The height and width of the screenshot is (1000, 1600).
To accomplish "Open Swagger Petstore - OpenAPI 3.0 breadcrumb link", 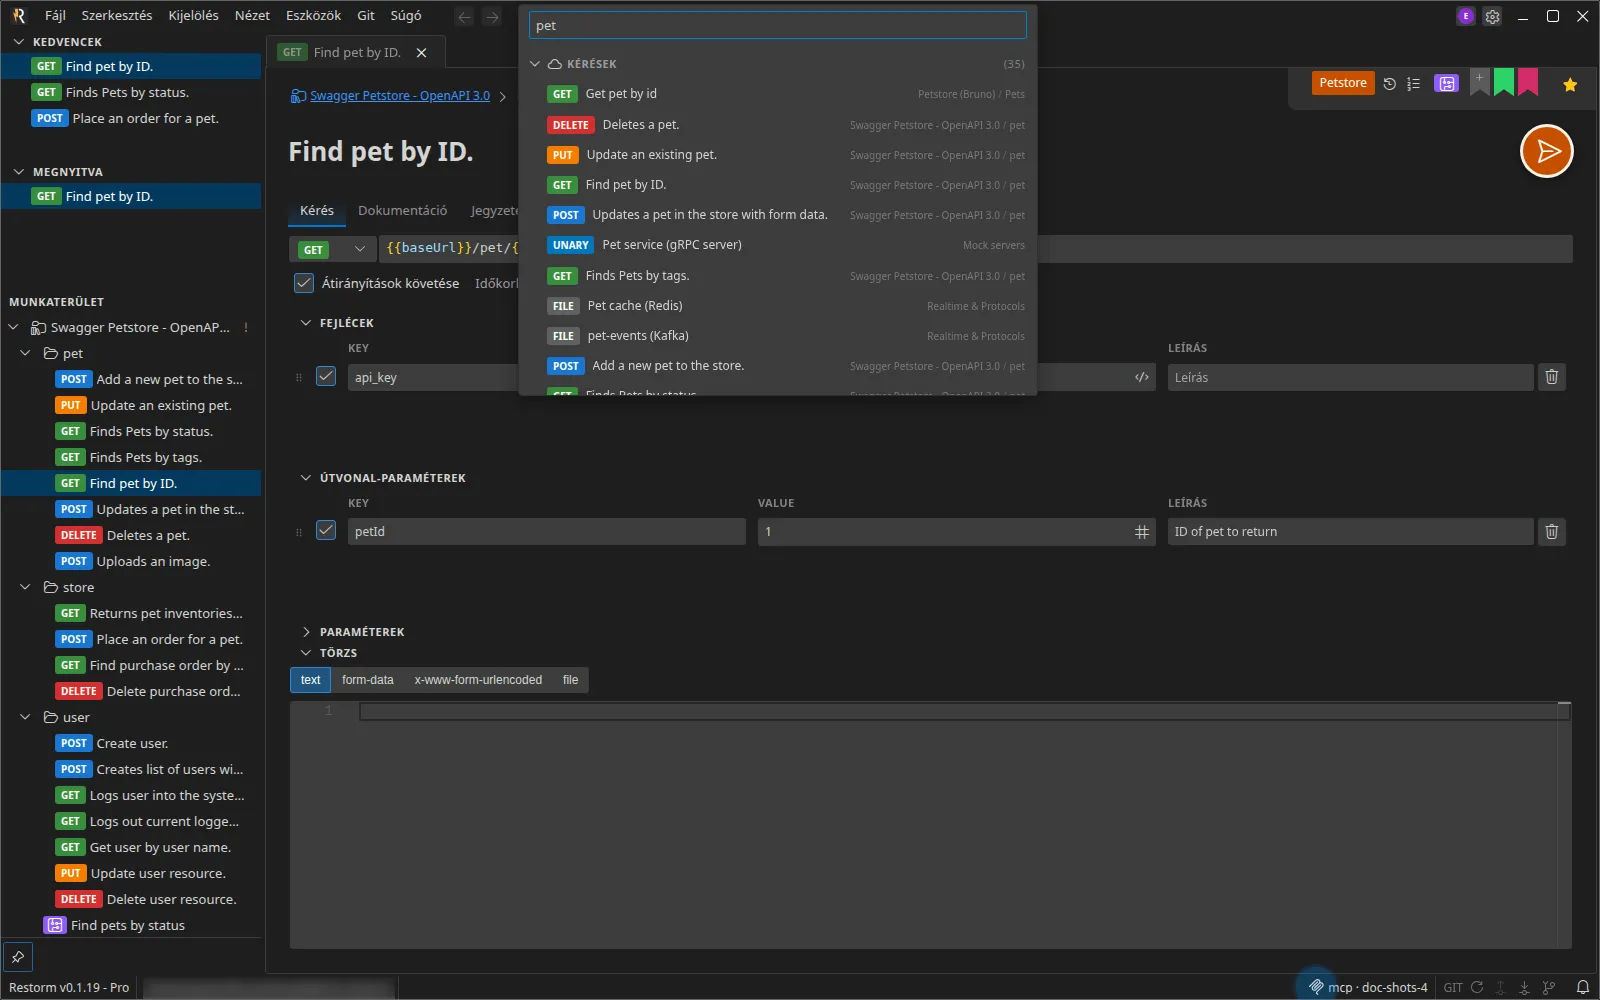I will pos(399,96).
